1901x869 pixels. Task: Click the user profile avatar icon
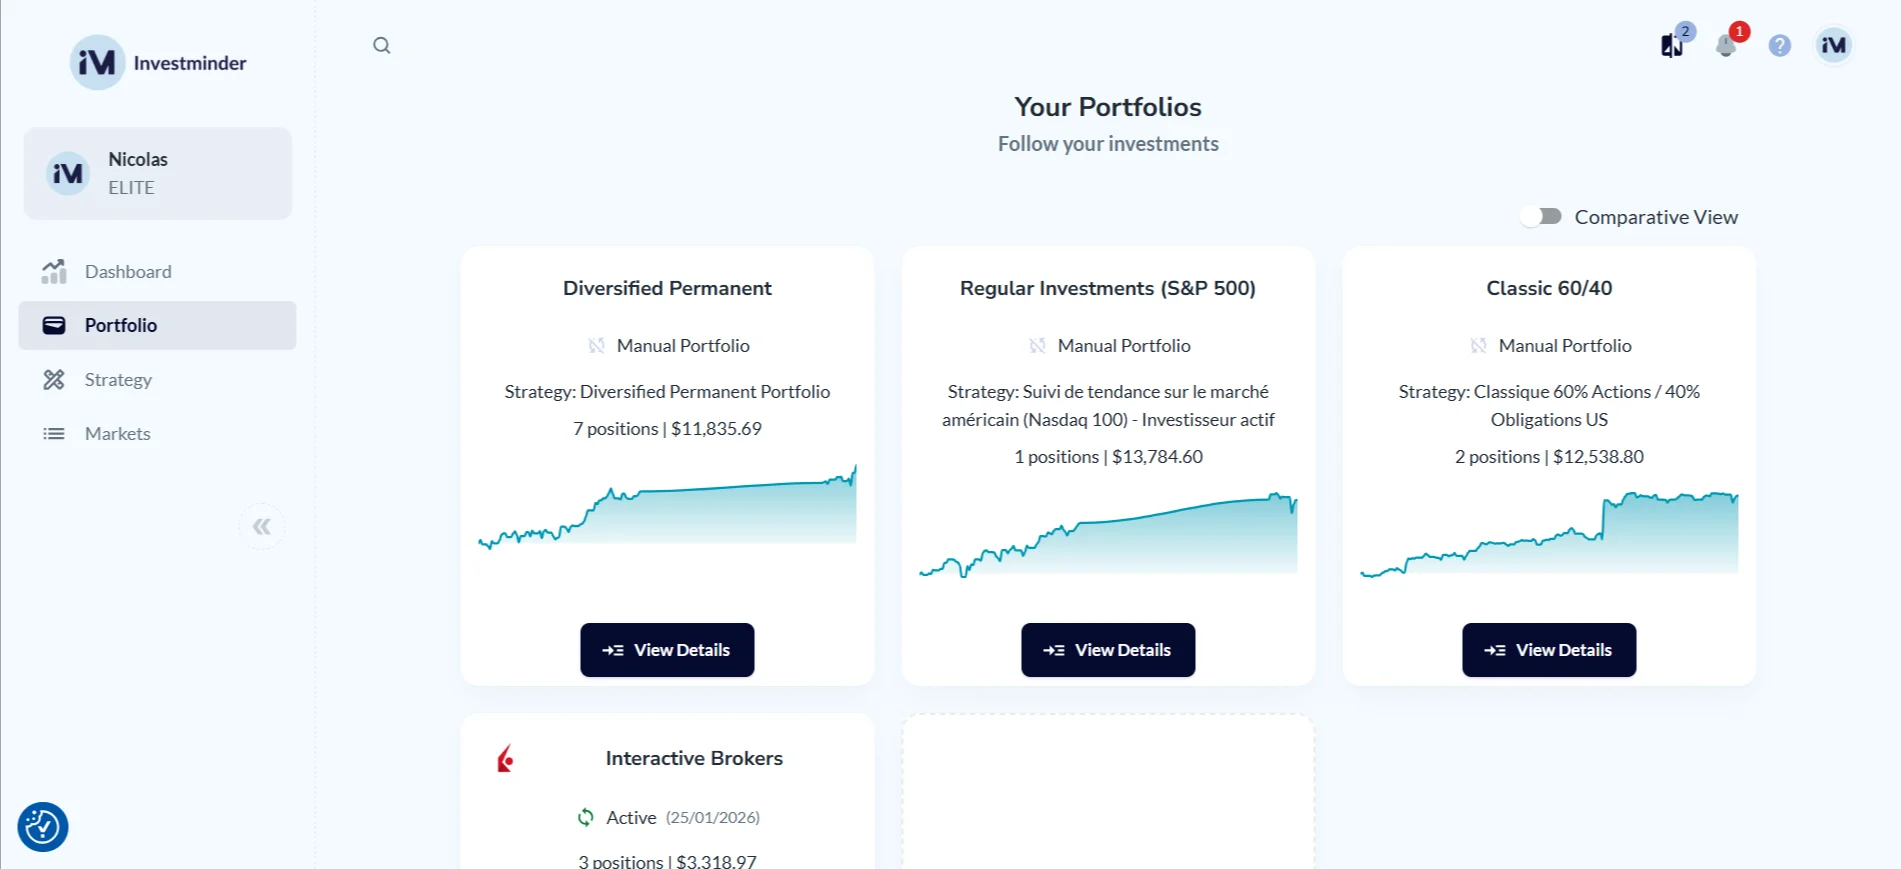click(1833, 45)
